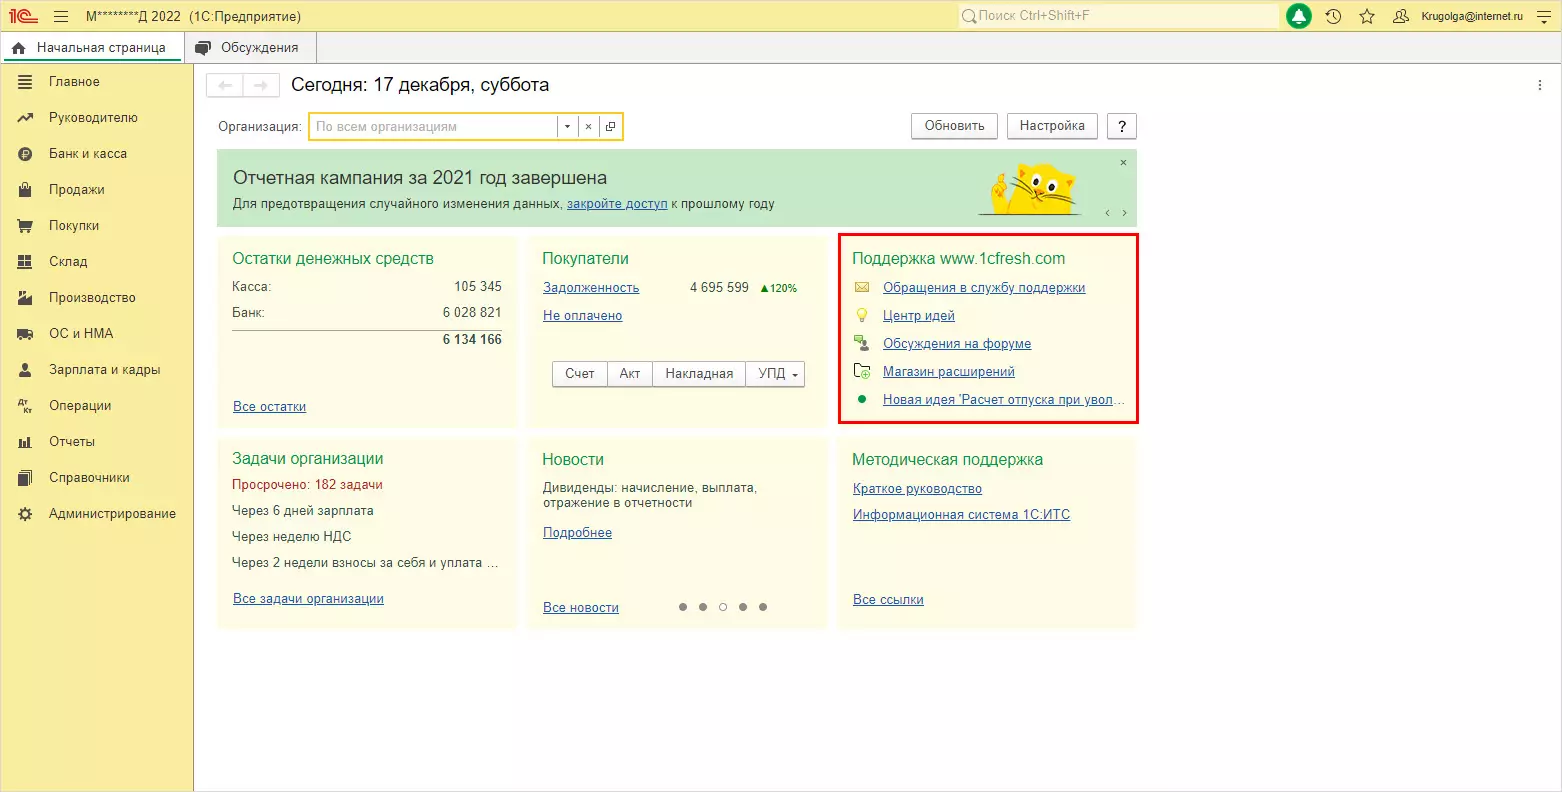
Task: Select the third news pagination dot
Action: tap(723, 607)
